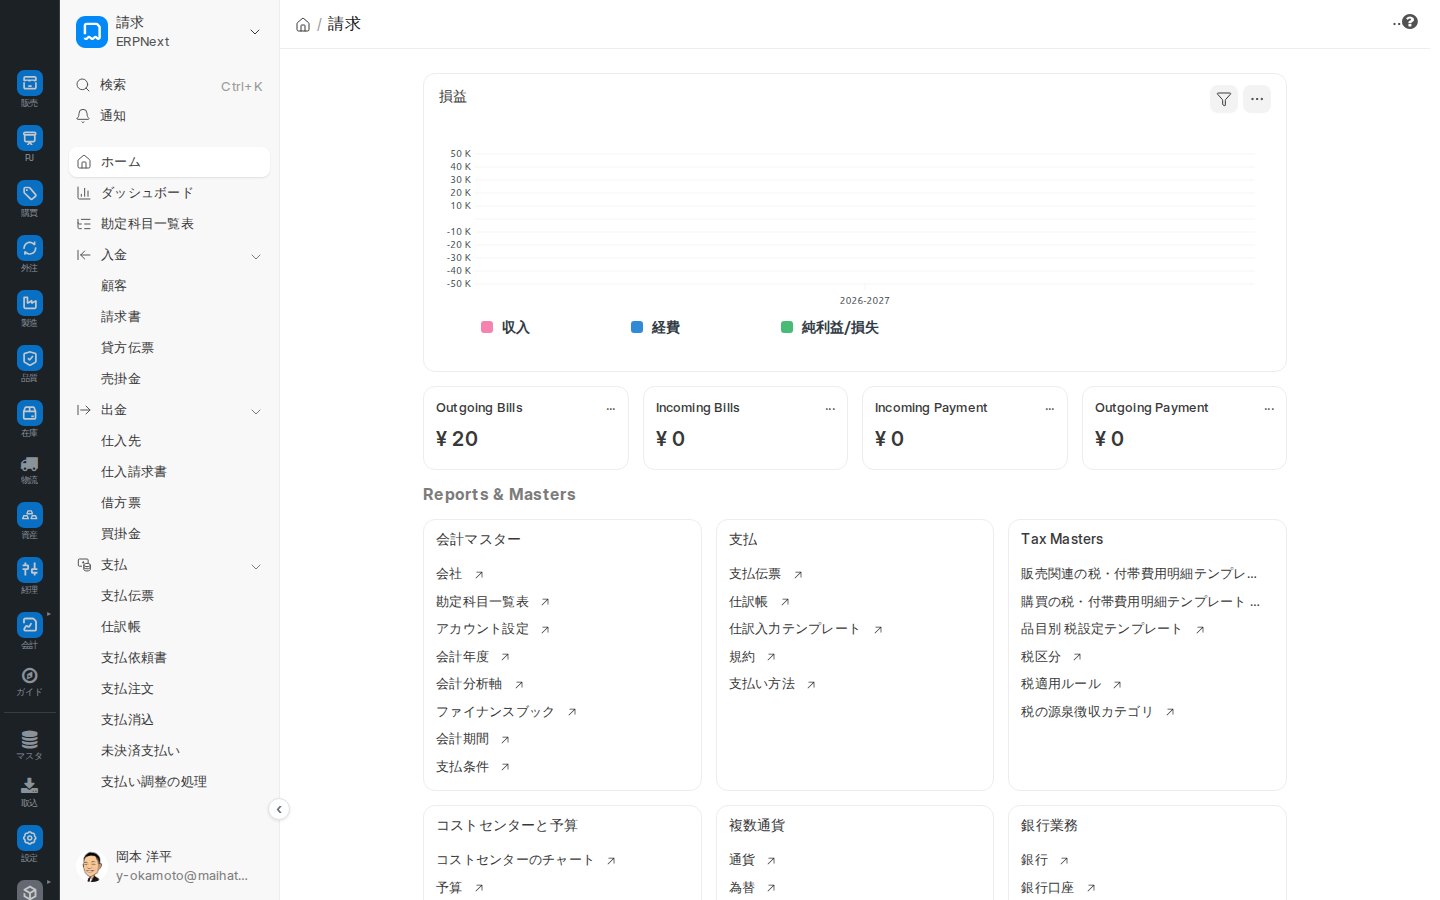The width and height of the screenshot is (1440, 900).
Task: Open the ガイド compass icon
Action: [29, 676]
